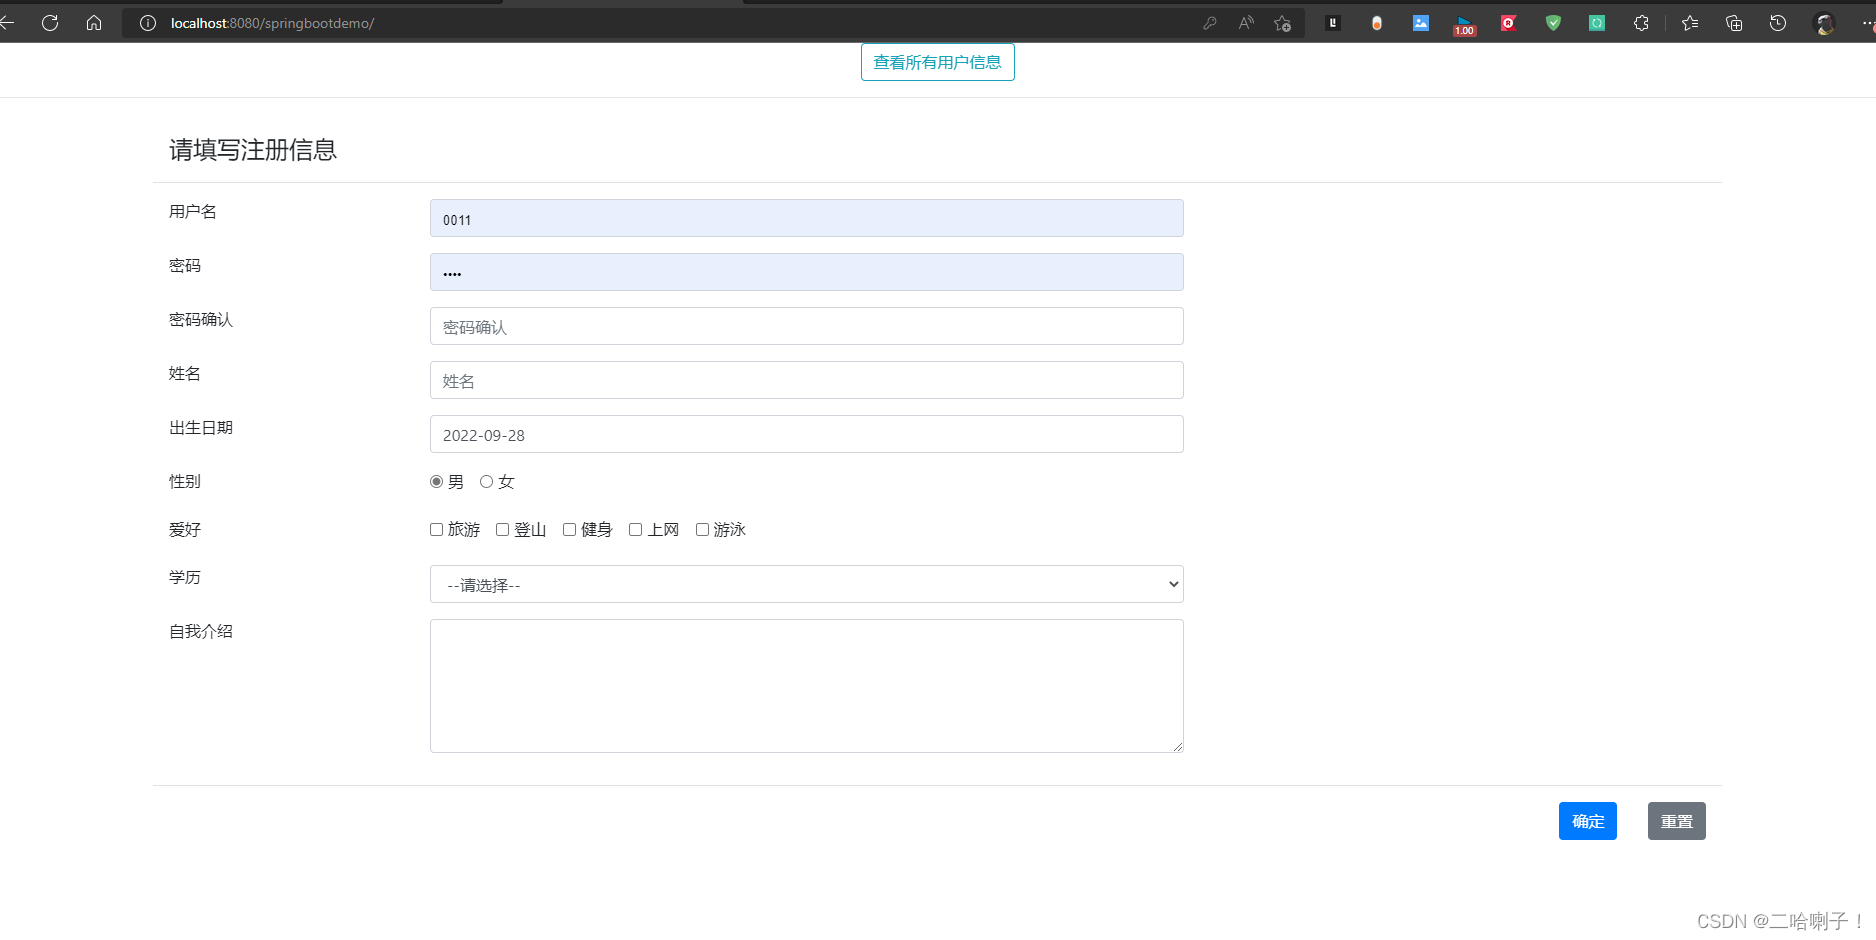Click the 请填写注册信息 heading text

(x=253, y=150)
